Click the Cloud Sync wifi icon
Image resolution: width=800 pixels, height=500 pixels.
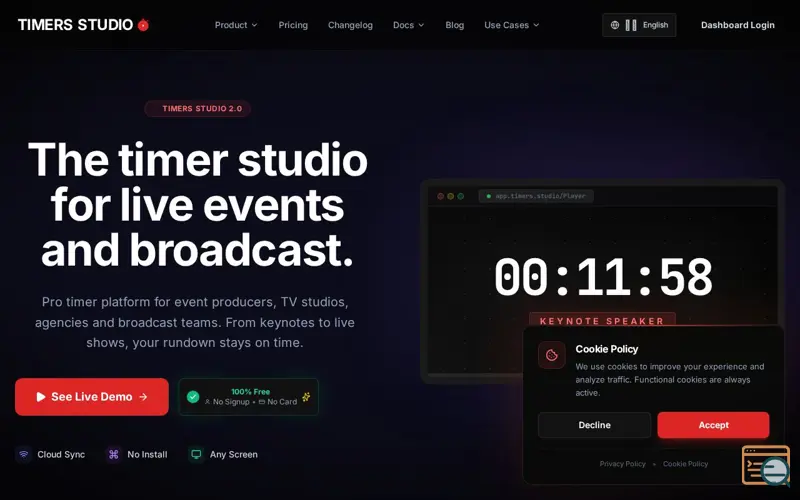[23, 454]
